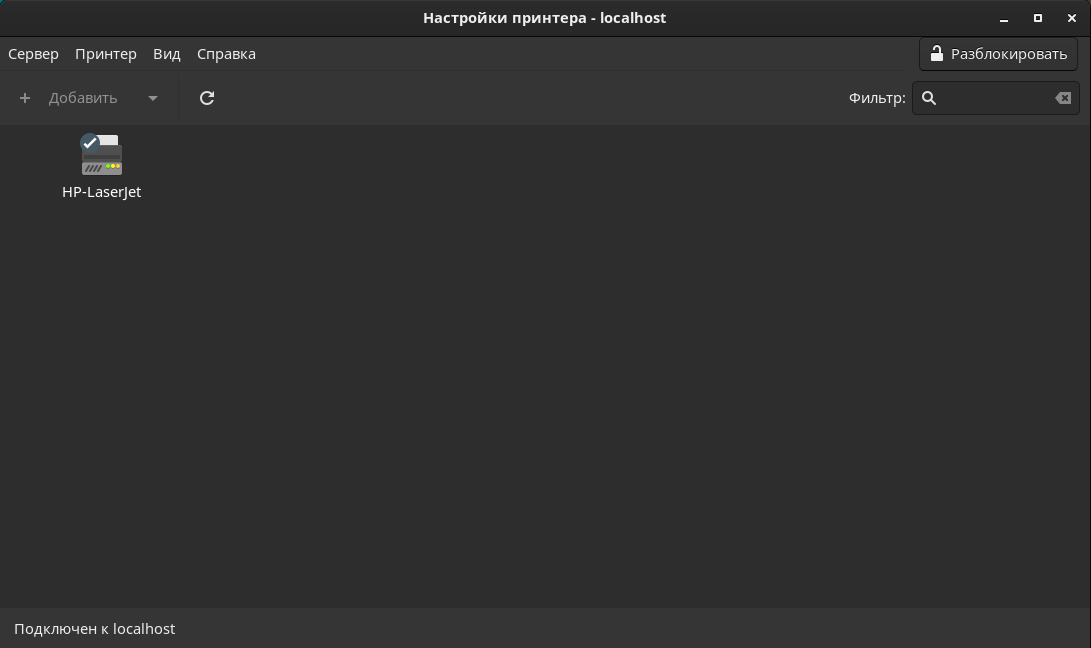1091x648 pixels.
Task: Open the Сервер menu
Action: (x=33, y=54)
